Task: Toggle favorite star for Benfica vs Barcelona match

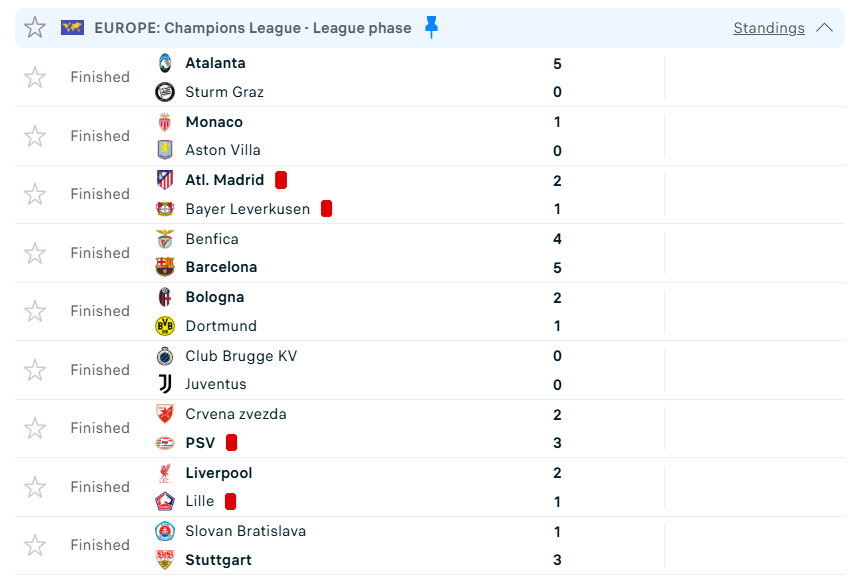Action: [x=35, y=253]
